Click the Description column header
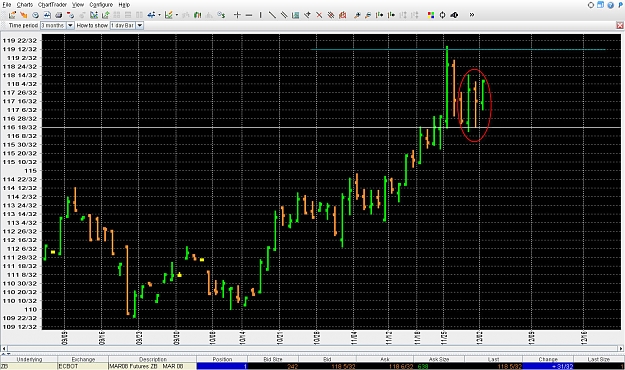This screenshot has width=625, height=370. click(153, 359)
